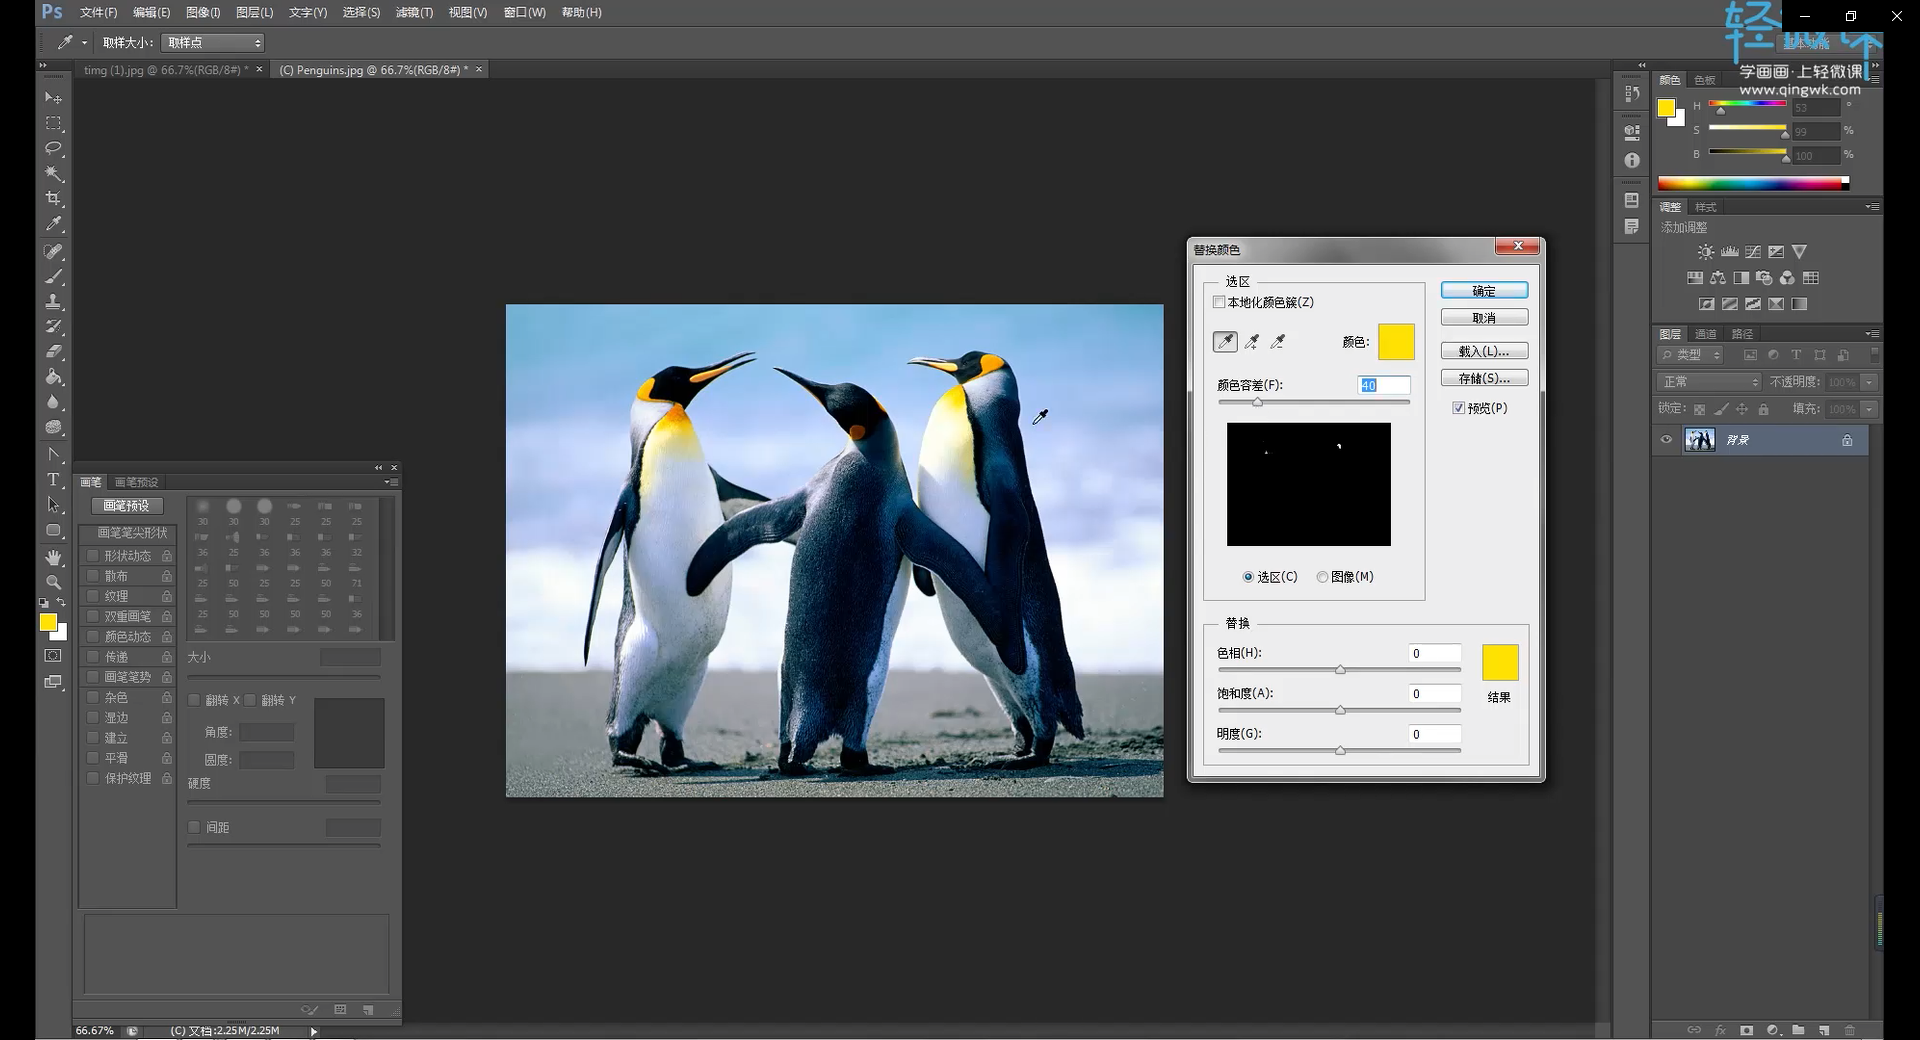Confirm Replace Color with OK button
The image size is (1920, 1040).
click(x=1484, y=291)
